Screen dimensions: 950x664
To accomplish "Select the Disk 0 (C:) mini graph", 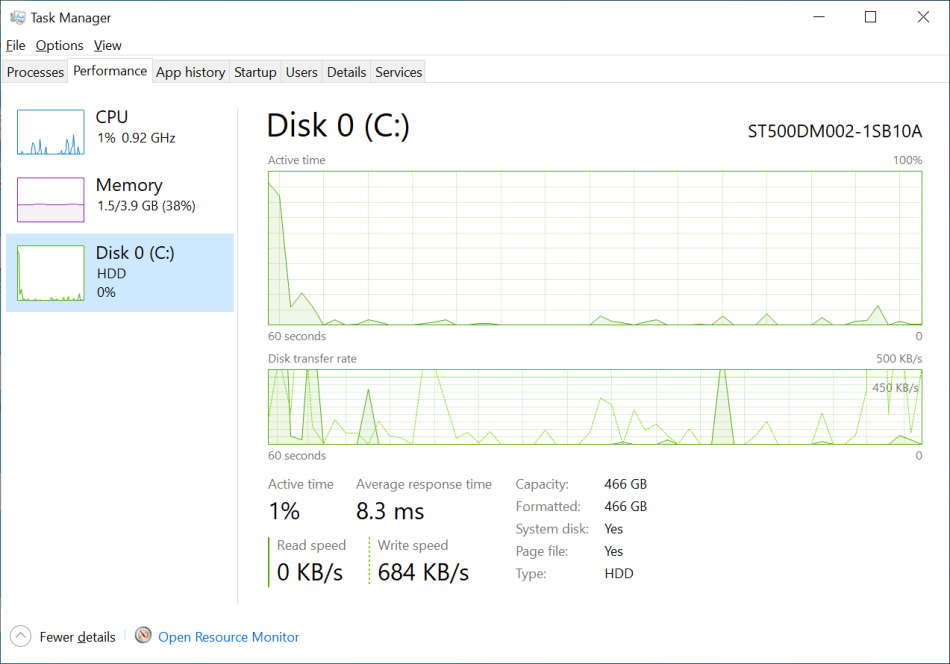I will coord(50,273).
